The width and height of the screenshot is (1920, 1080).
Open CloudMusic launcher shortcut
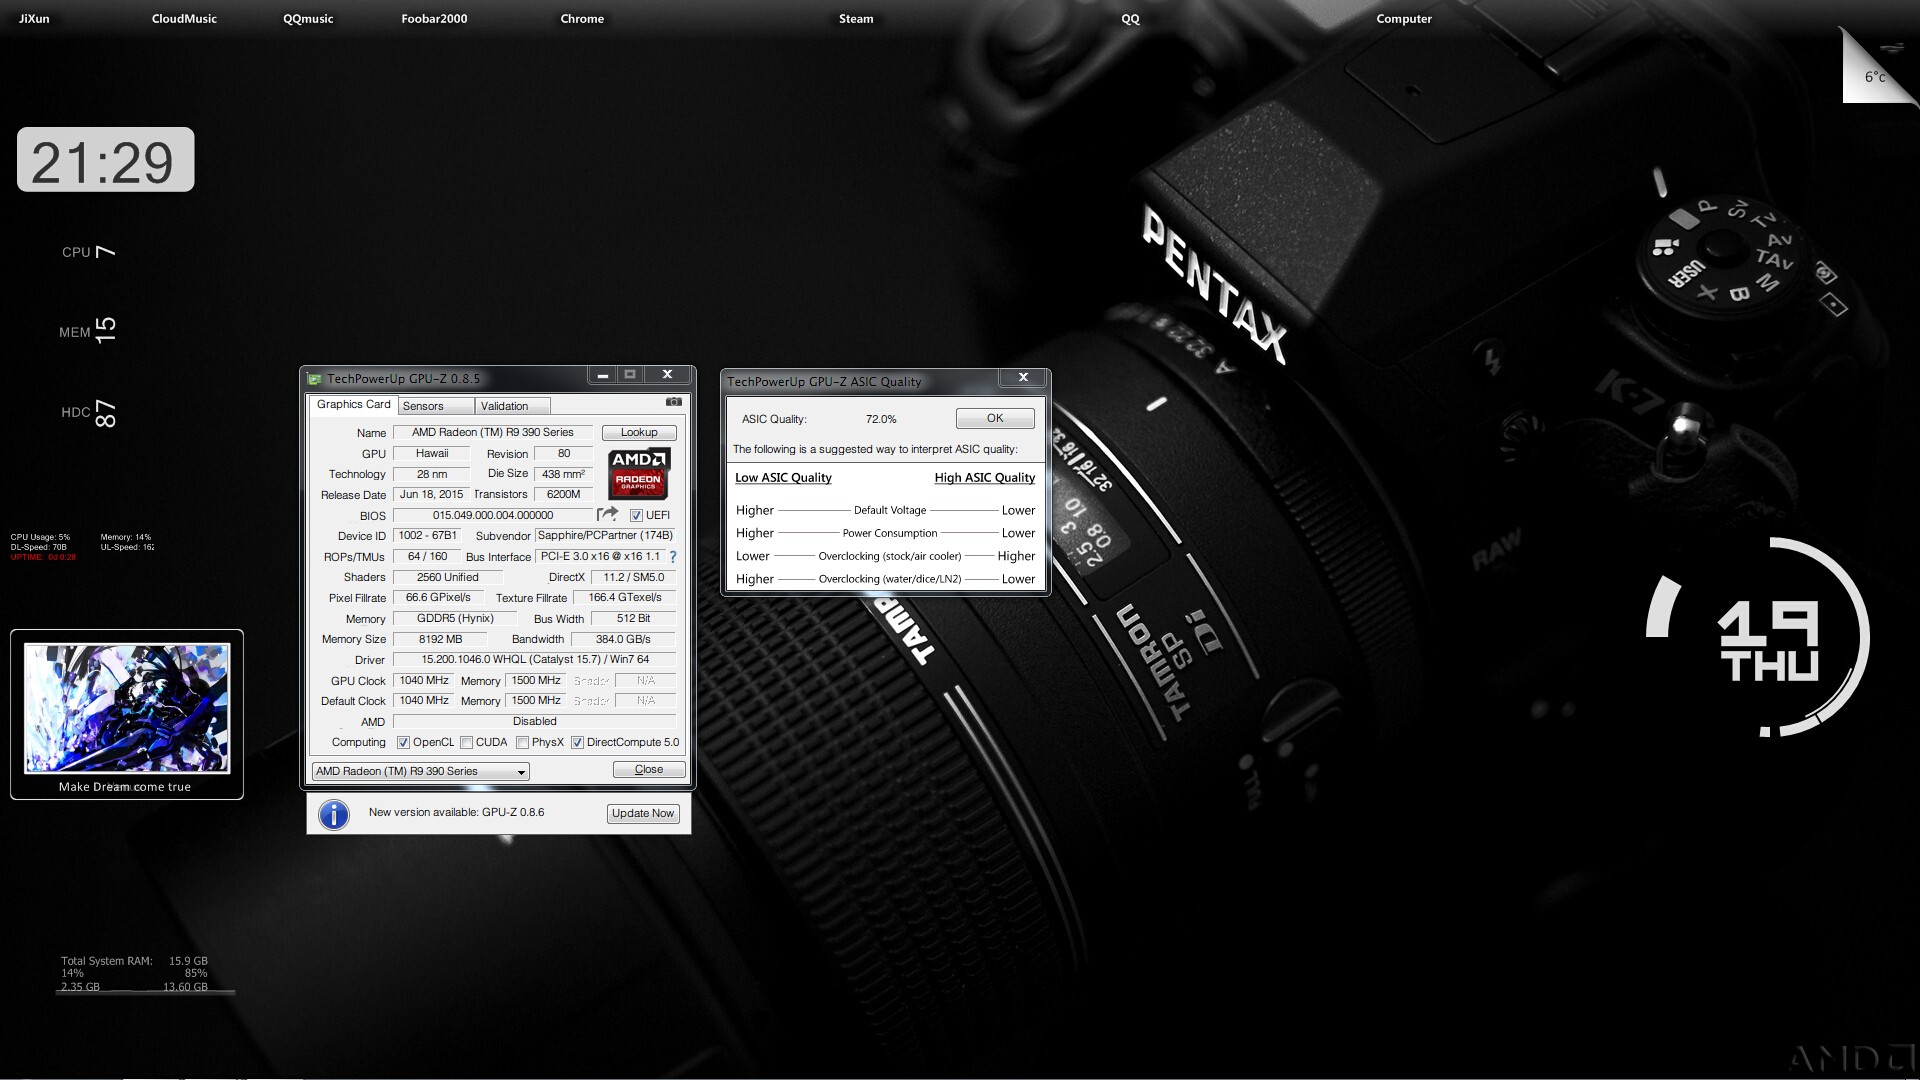pyautogui.click(x=184, y=19)
